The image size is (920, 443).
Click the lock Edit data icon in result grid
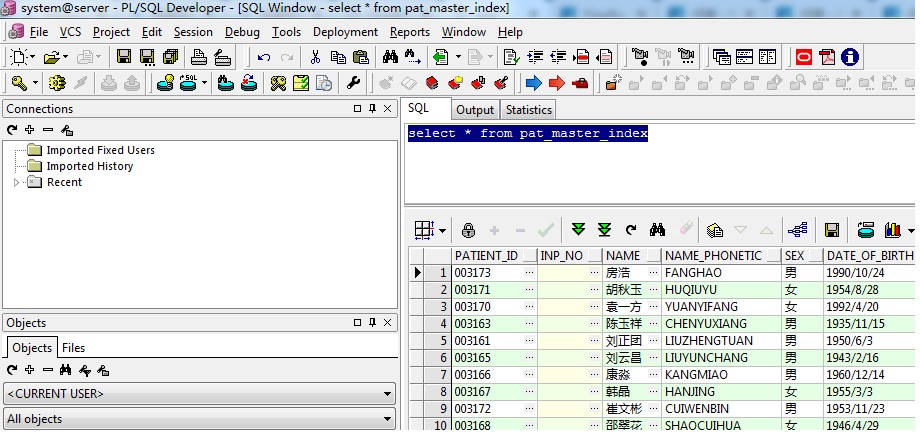point(468,230)
